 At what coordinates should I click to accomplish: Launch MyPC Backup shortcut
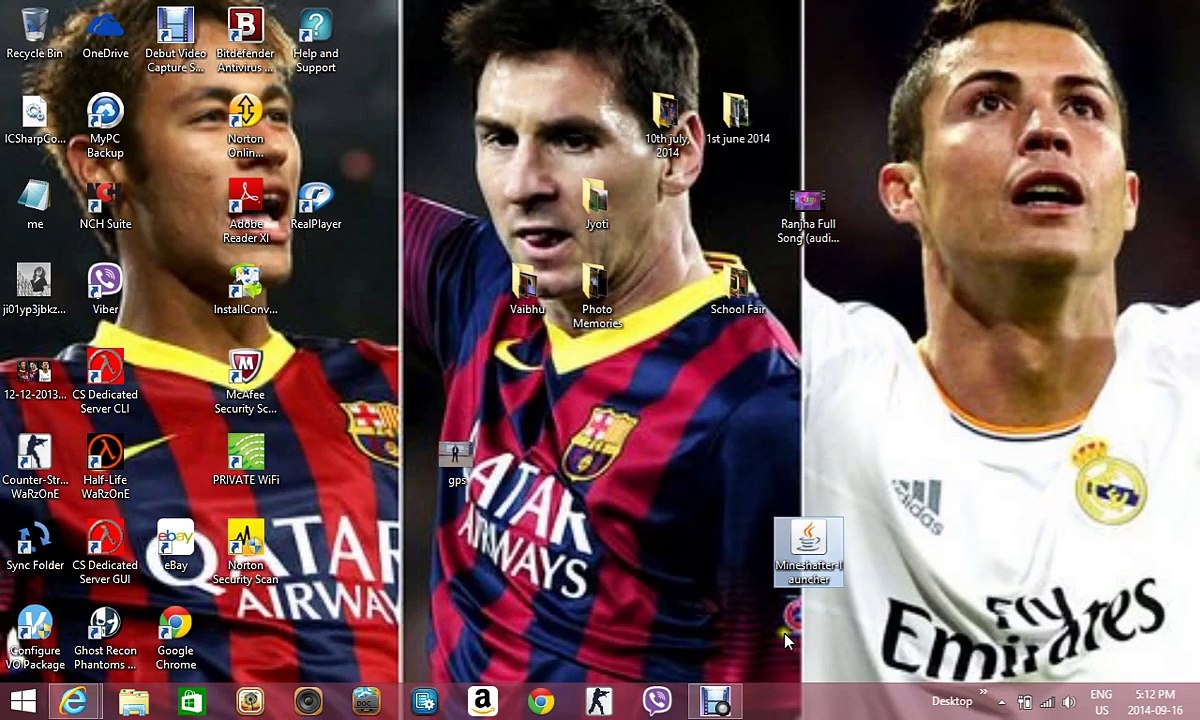pos(105,126)
